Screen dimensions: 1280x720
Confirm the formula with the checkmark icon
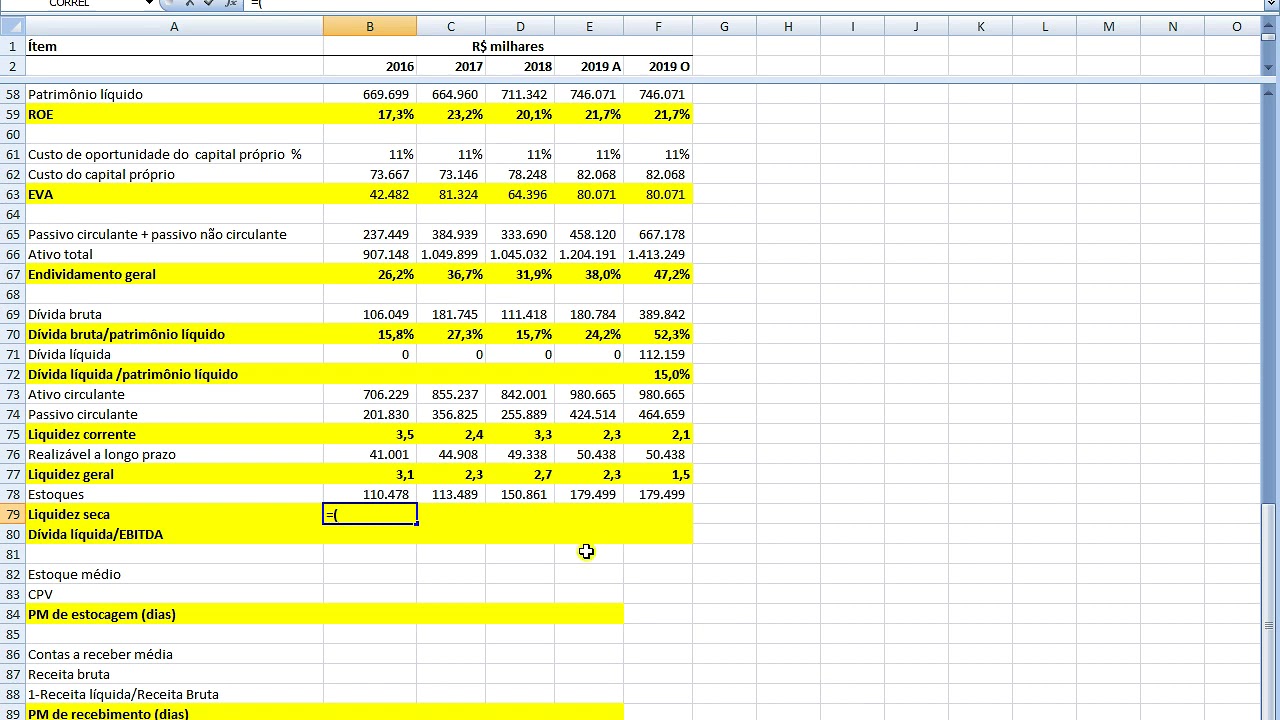click(209, 3)
